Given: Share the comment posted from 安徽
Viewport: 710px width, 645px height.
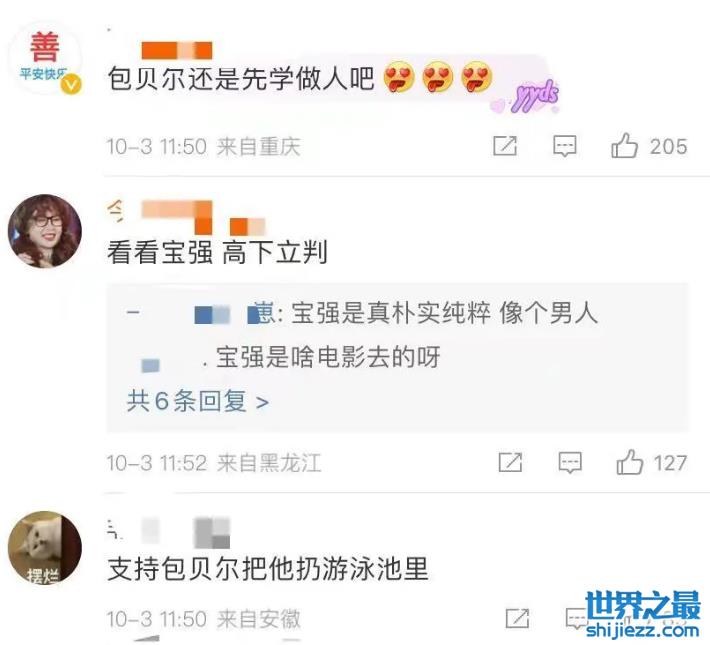Looking at the screenshot, I should tap(517, 618).
